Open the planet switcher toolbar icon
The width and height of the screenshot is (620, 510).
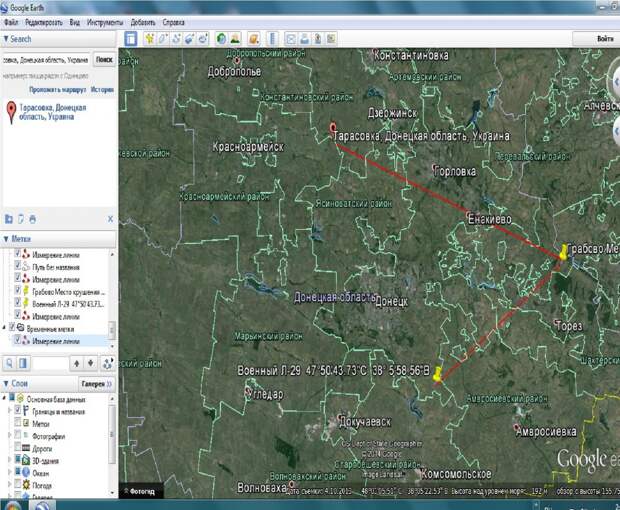tap(253, 39)
